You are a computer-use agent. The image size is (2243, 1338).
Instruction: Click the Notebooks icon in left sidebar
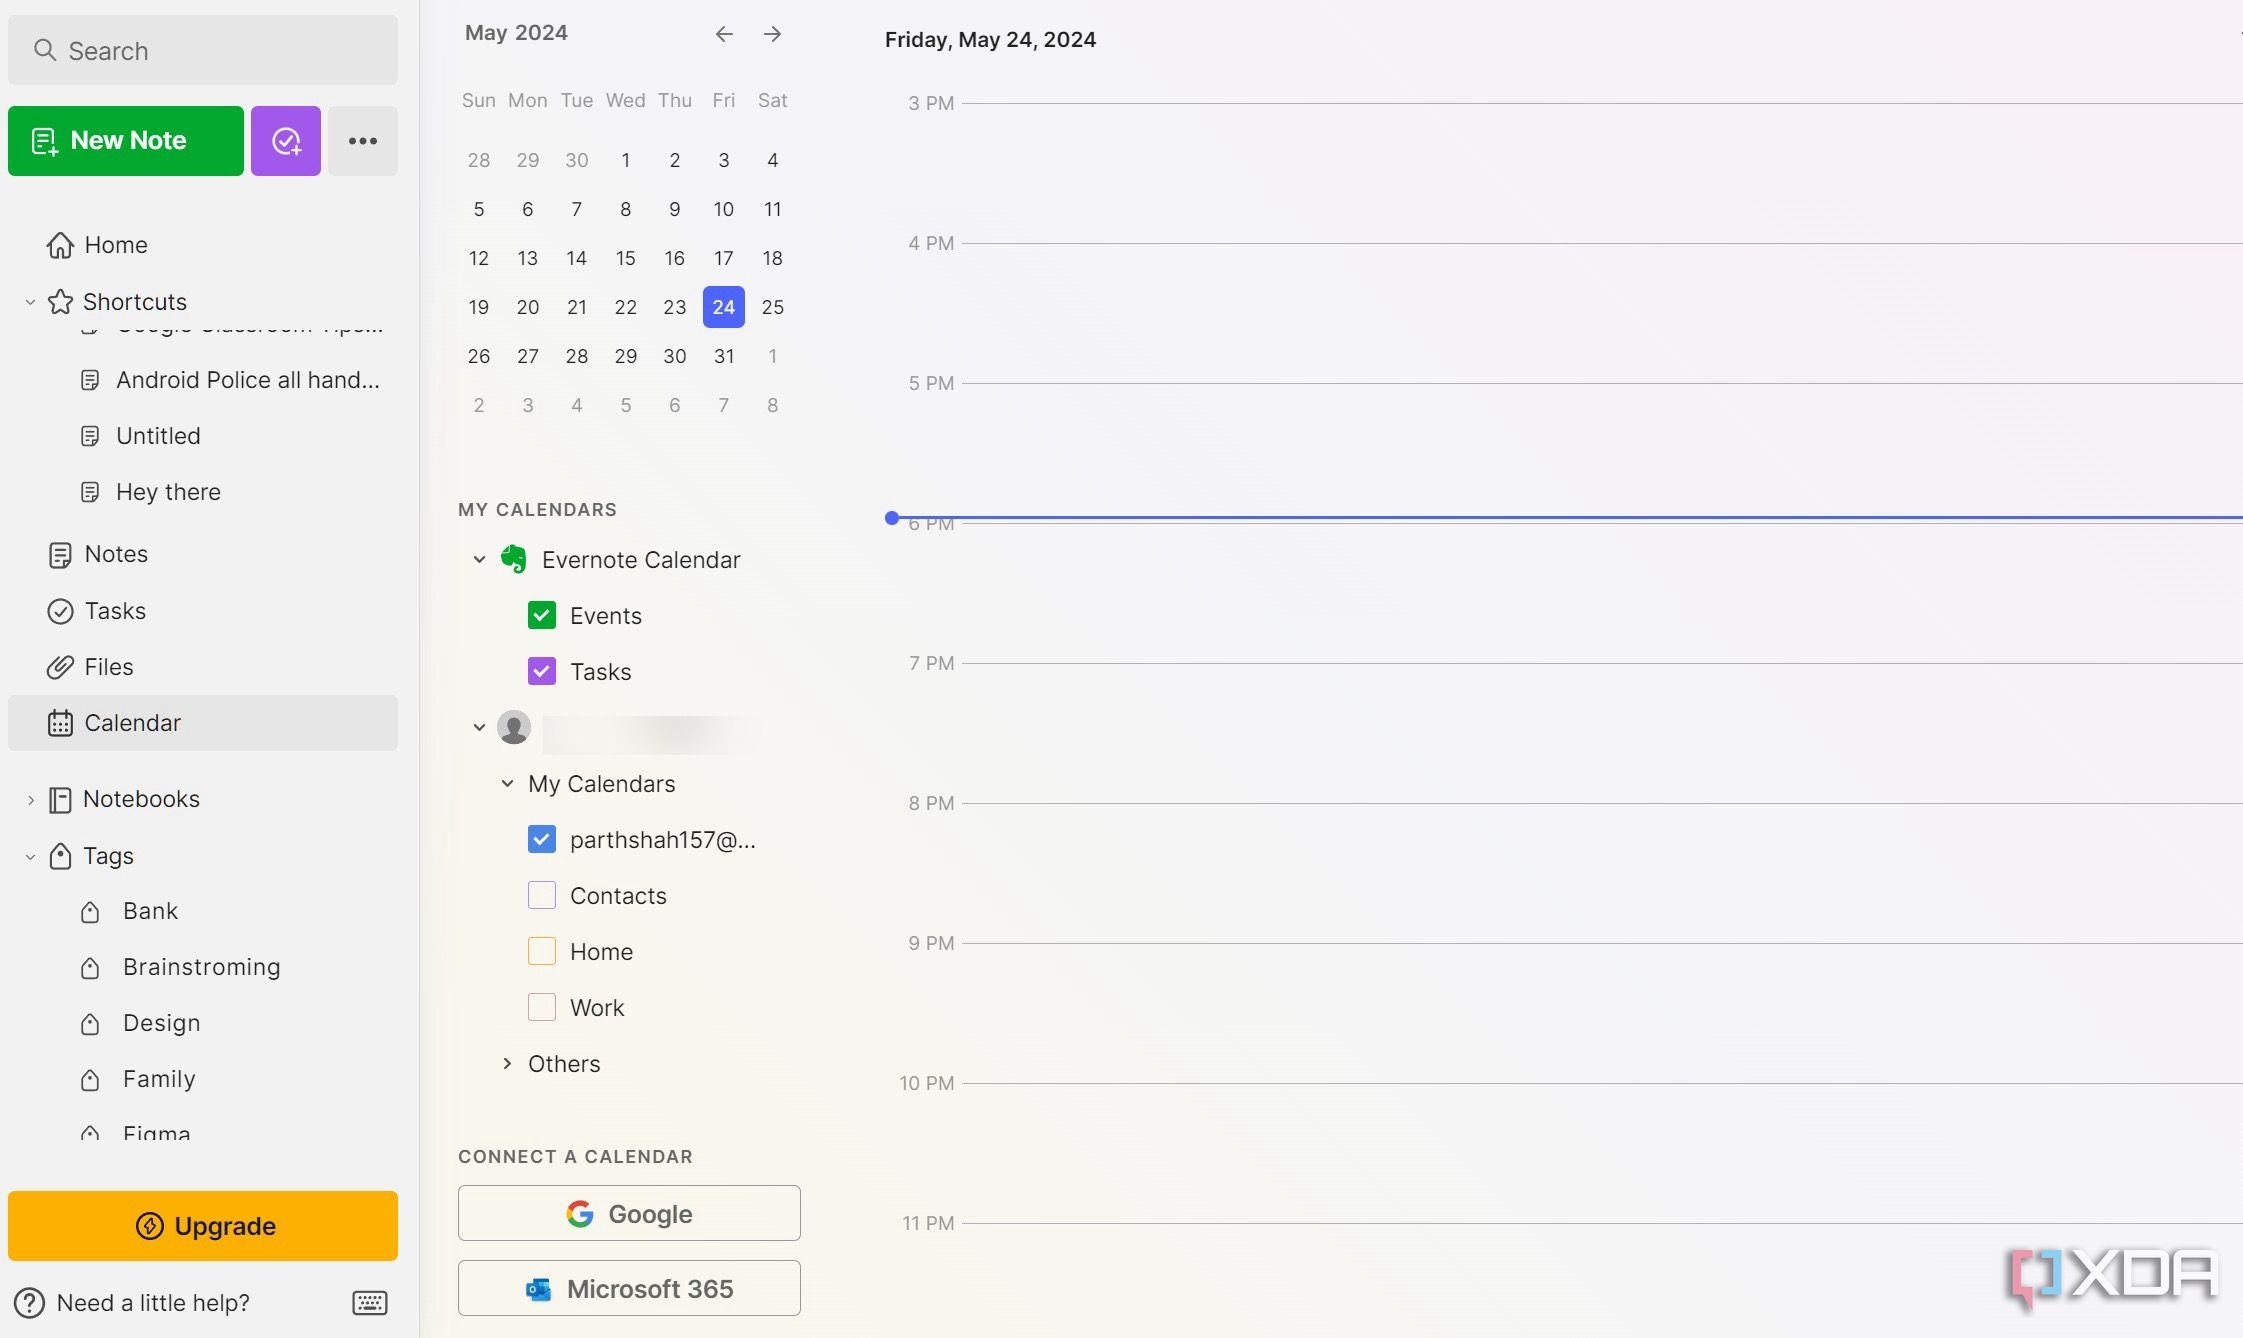point(59,800)
